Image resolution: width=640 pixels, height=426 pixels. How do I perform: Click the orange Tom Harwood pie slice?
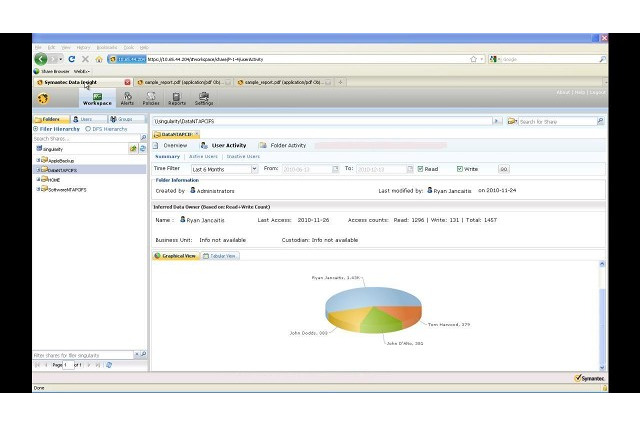tap(404, 313)
